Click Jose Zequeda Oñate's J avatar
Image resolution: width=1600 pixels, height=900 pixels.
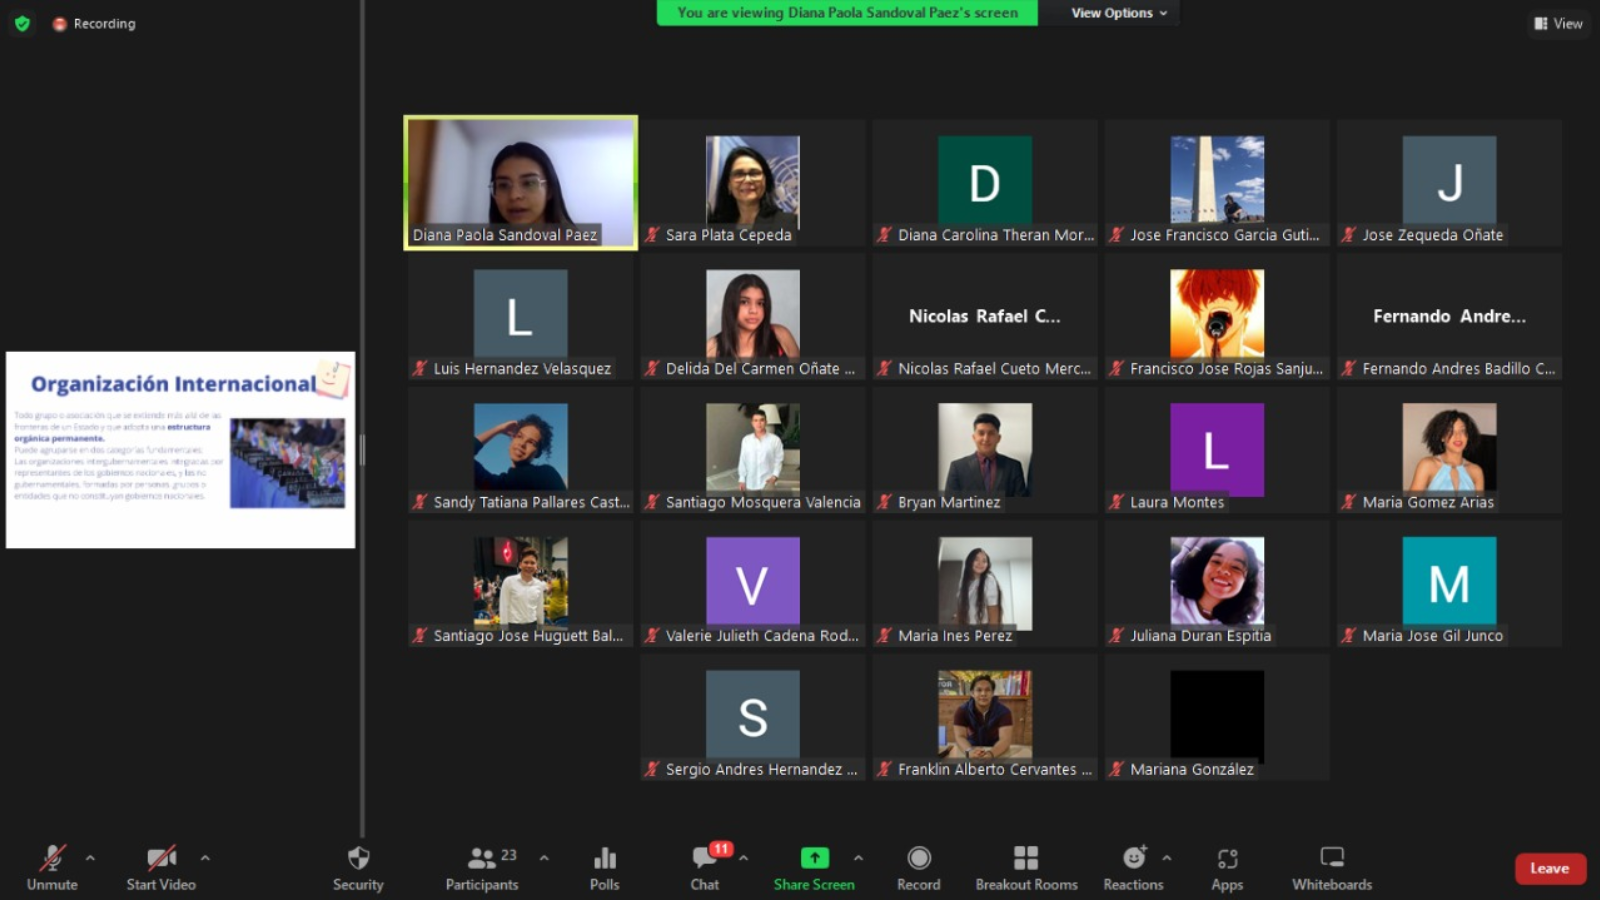pos(1450,180)
